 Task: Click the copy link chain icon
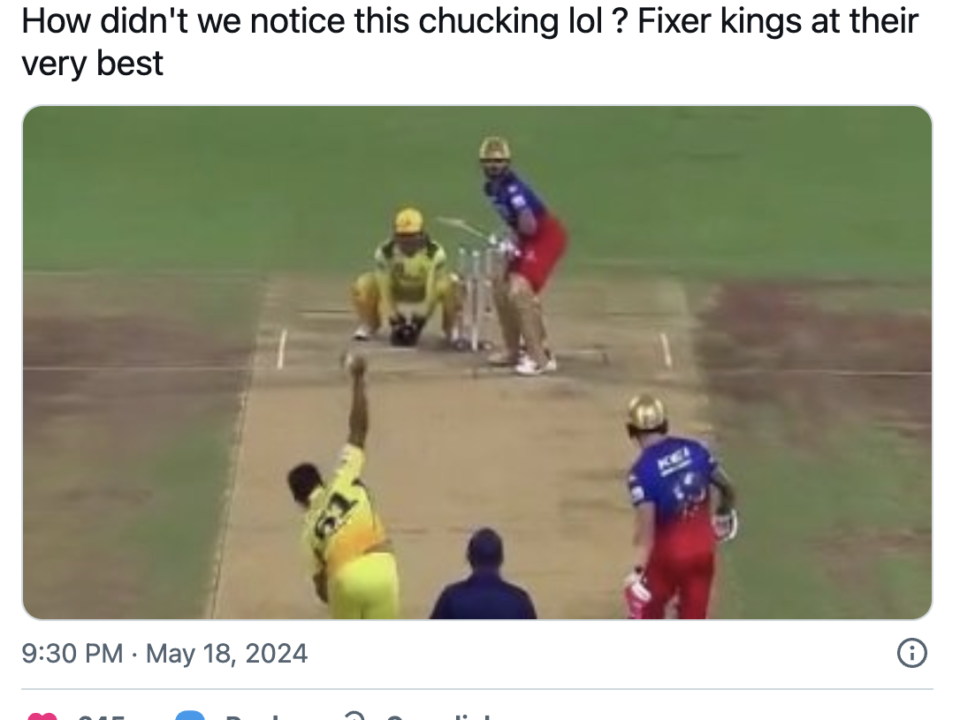(352, 715)
